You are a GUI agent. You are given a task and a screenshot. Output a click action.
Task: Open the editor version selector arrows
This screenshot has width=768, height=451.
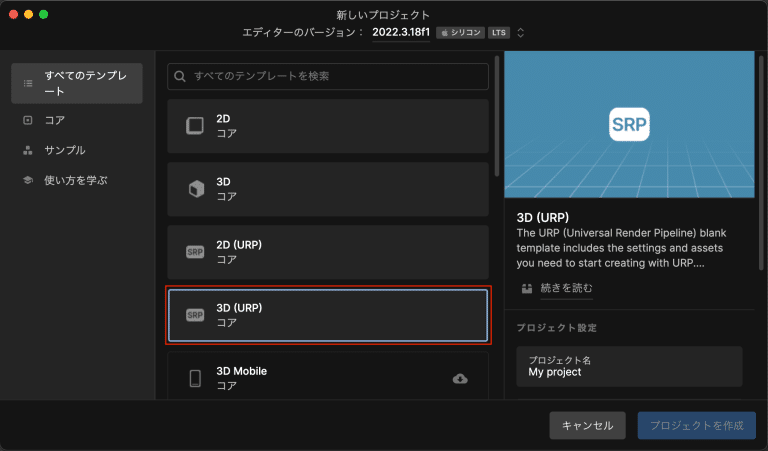pyautogui.click(x=521, y=33)
